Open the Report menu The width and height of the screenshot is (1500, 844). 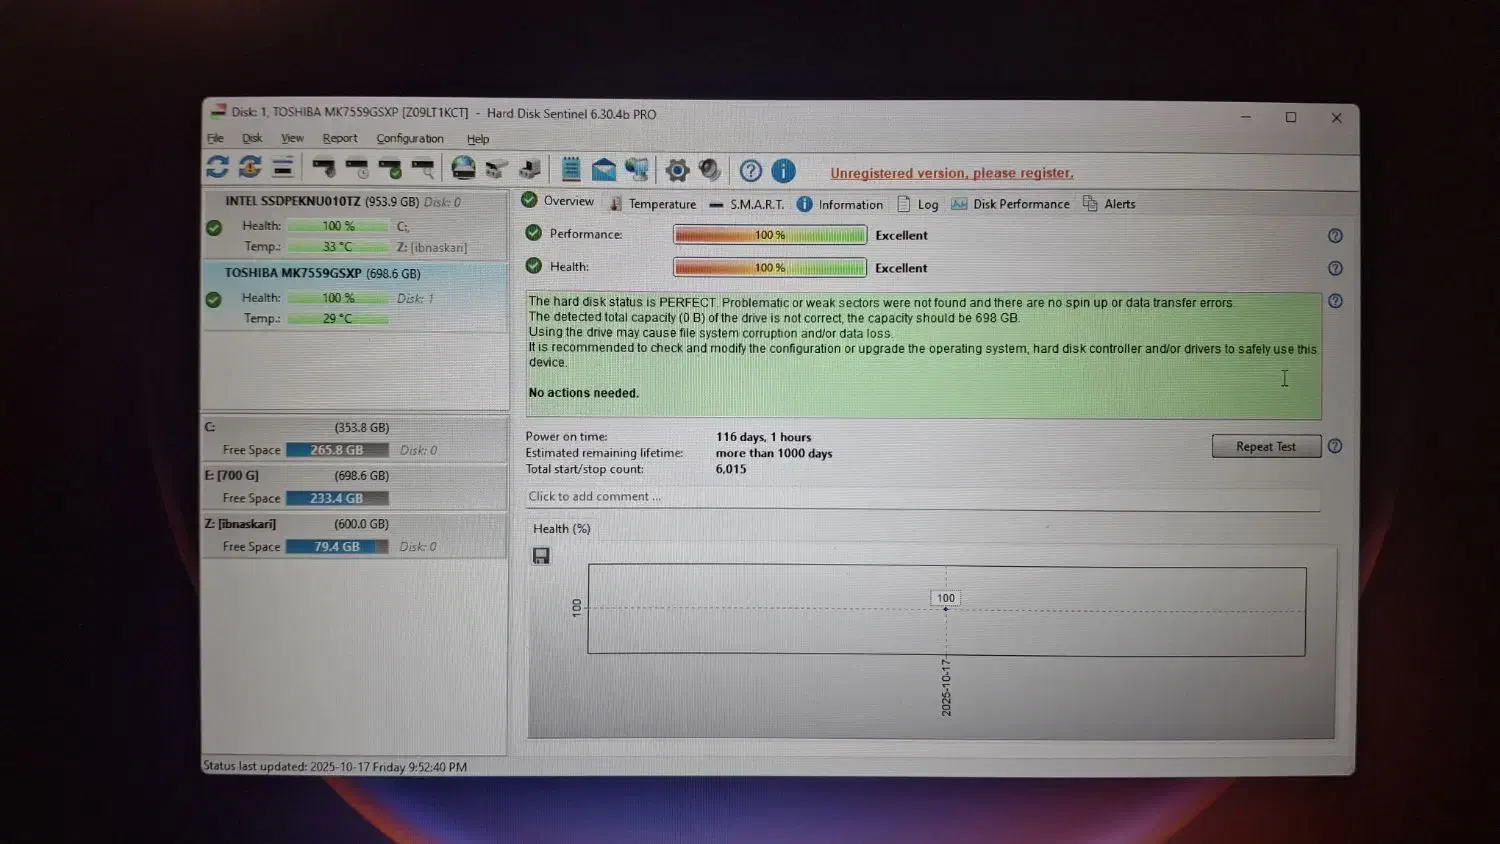point(340,138)
